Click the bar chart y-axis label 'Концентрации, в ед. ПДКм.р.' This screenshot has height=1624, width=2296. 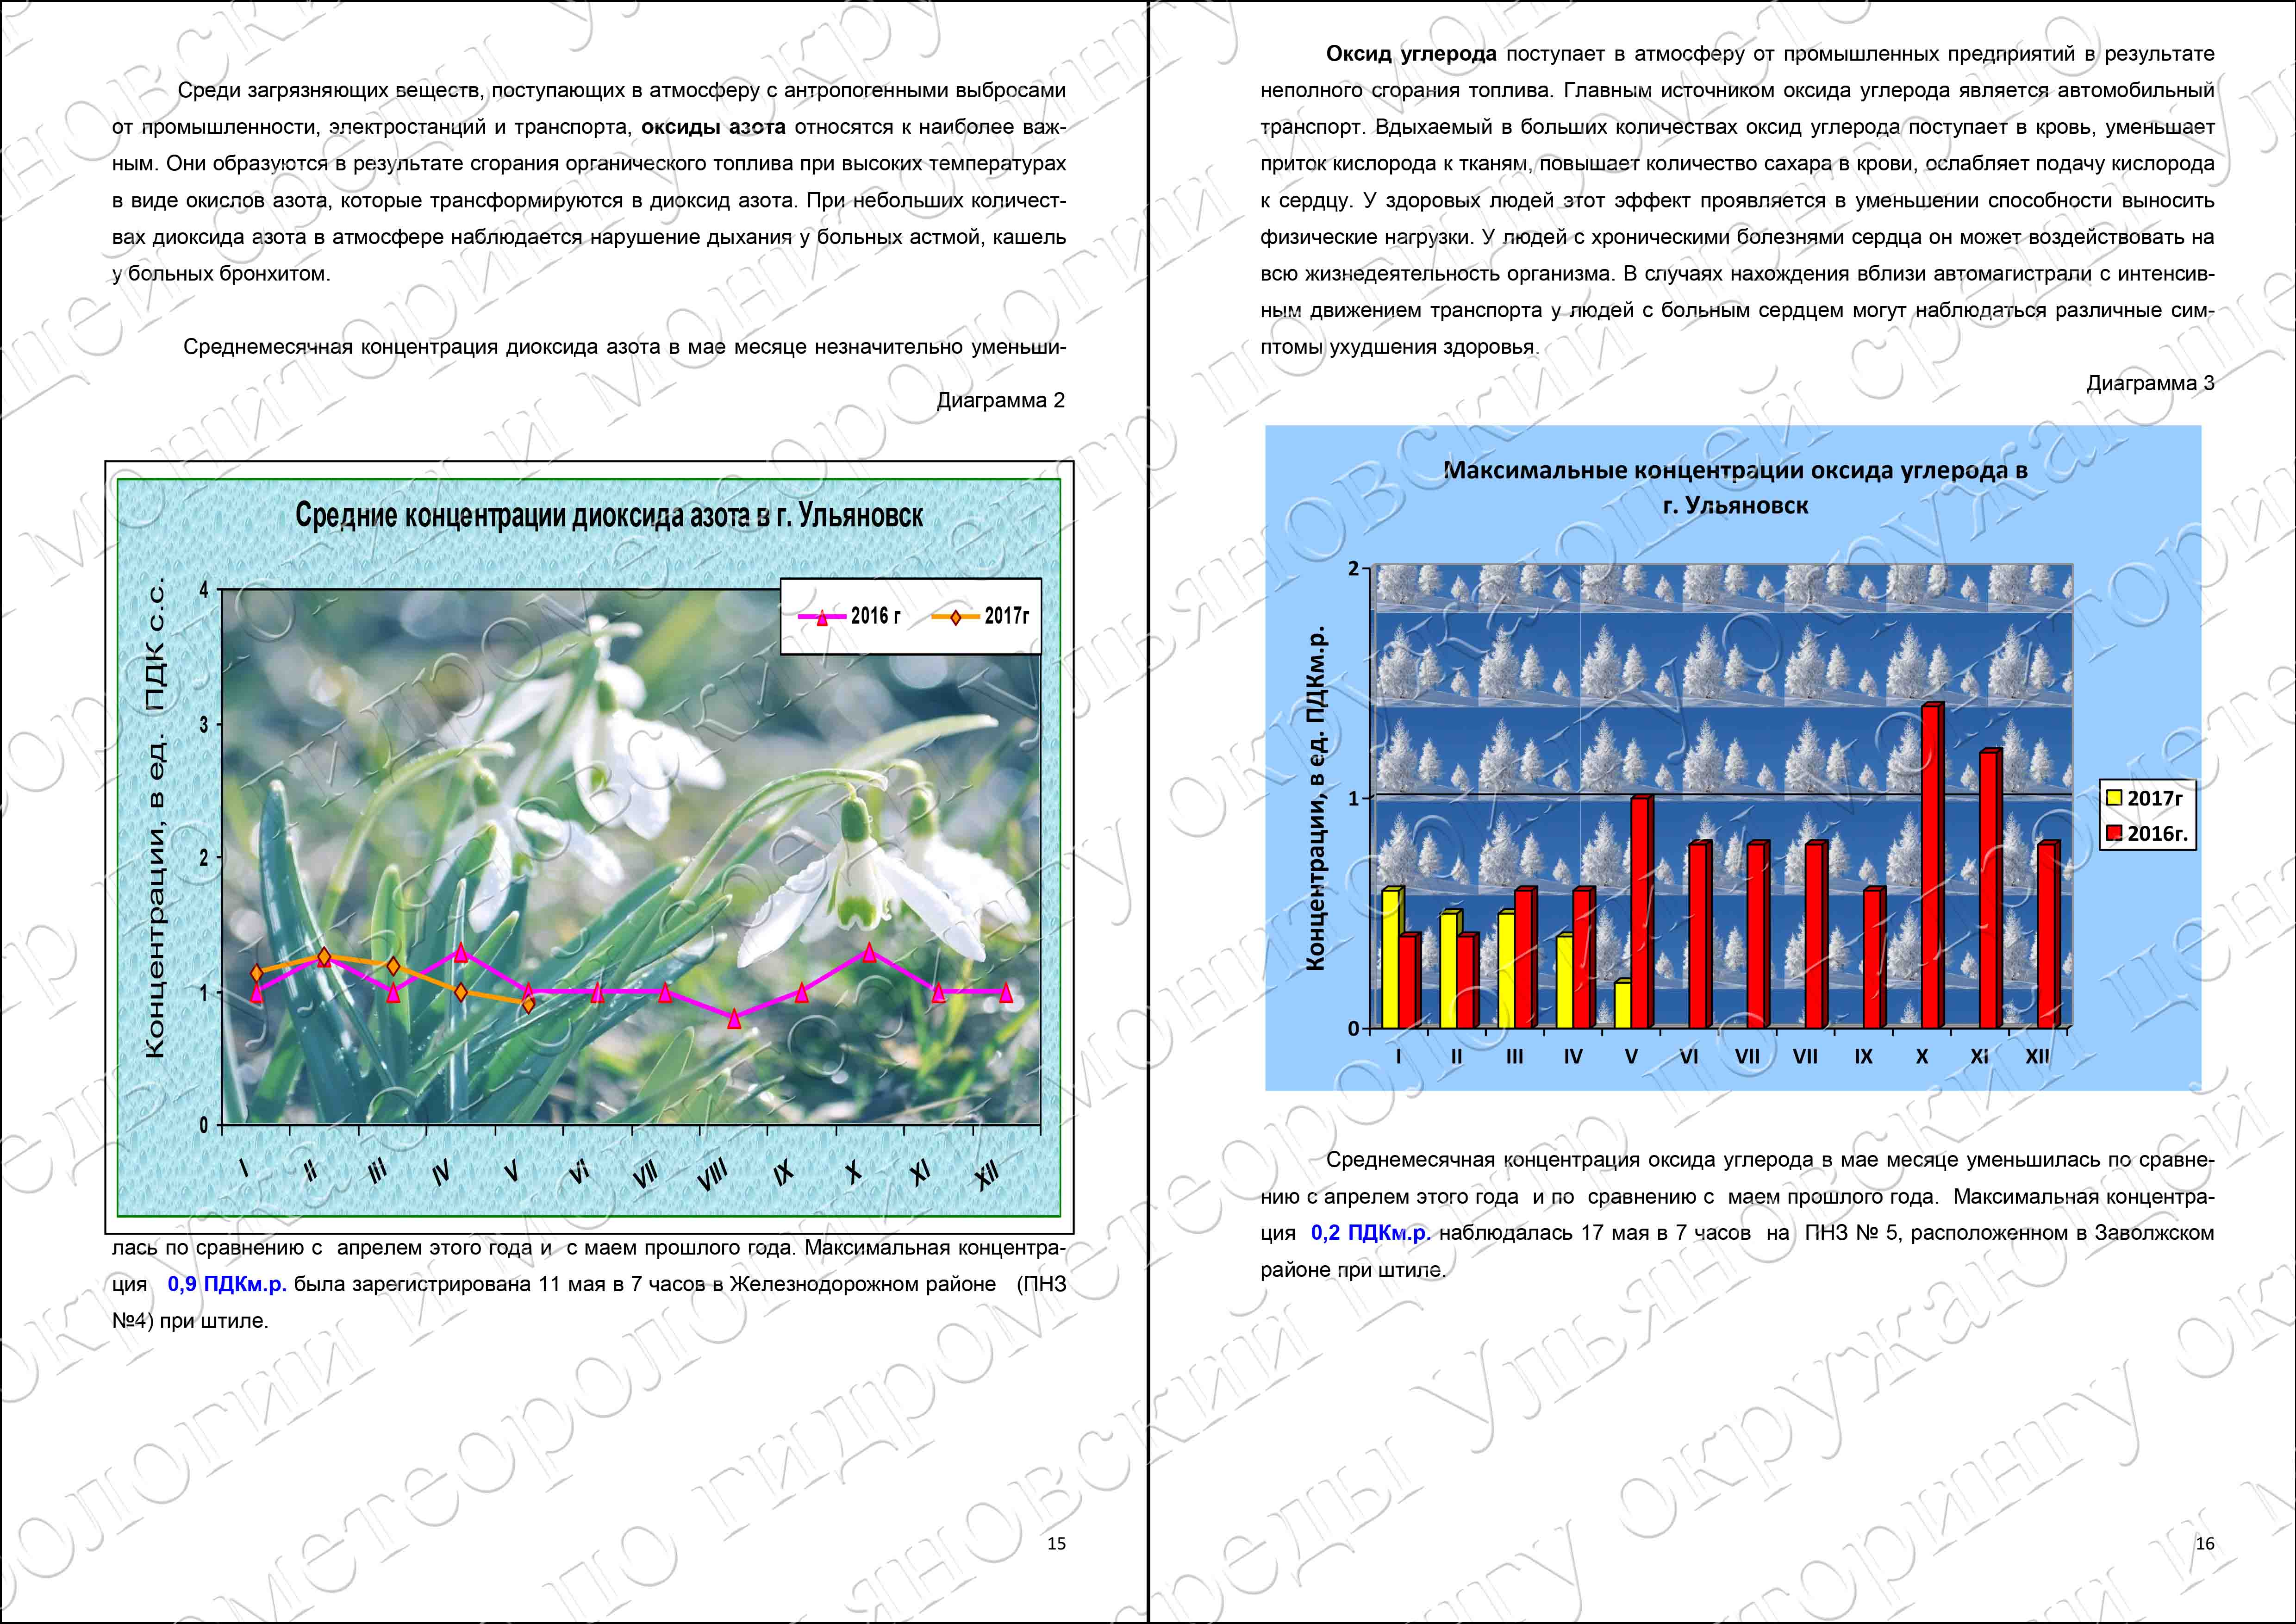coord(1316,797)
